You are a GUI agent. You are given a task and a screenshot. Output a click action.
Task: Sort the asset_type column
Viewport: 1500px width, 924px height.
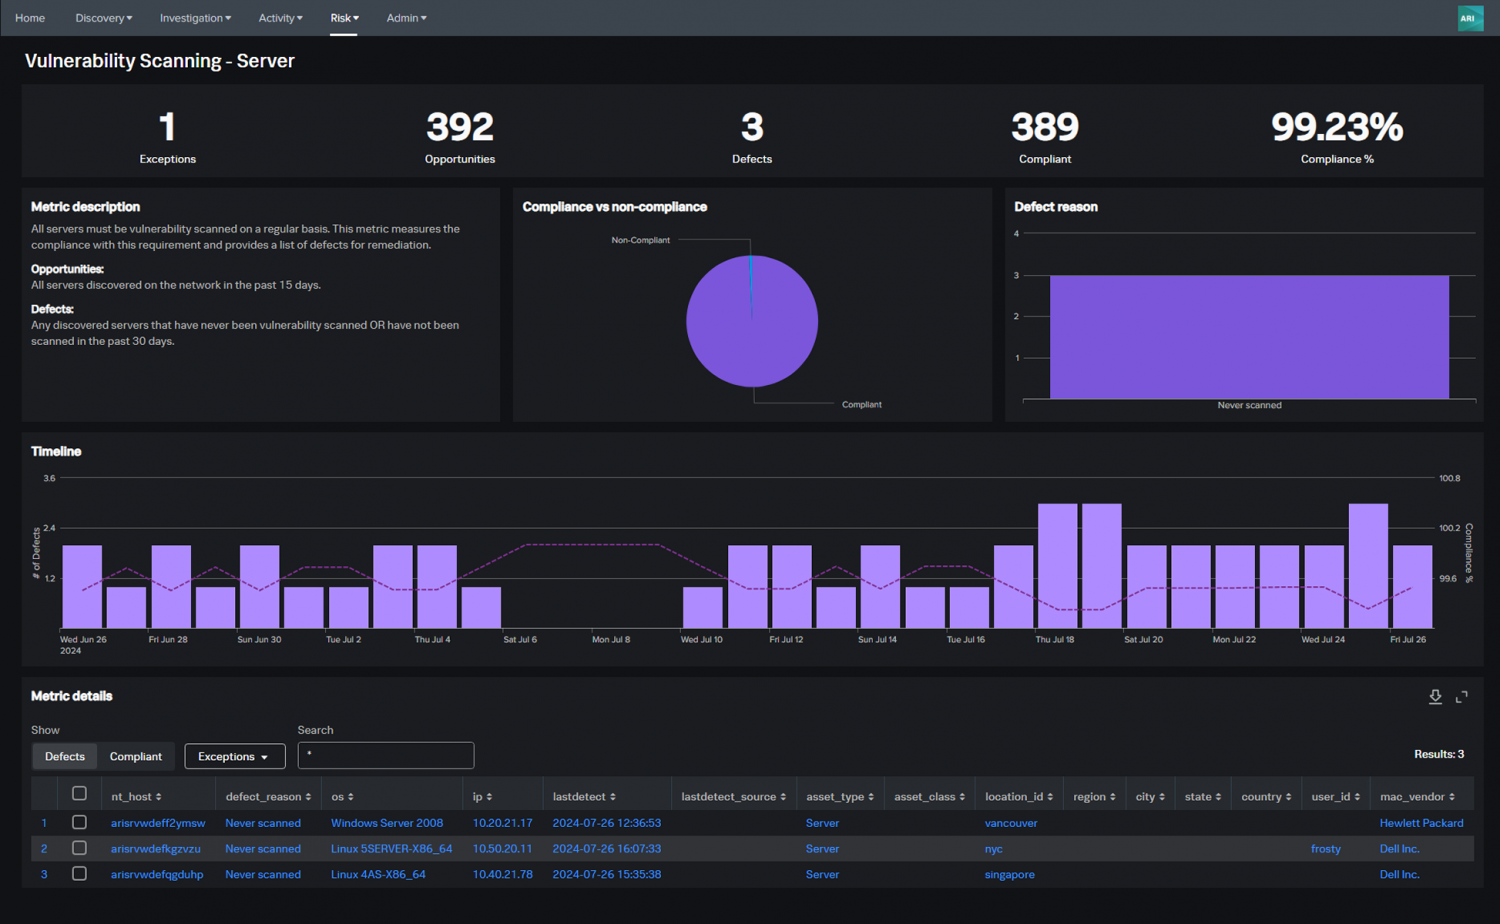[870, 796]
